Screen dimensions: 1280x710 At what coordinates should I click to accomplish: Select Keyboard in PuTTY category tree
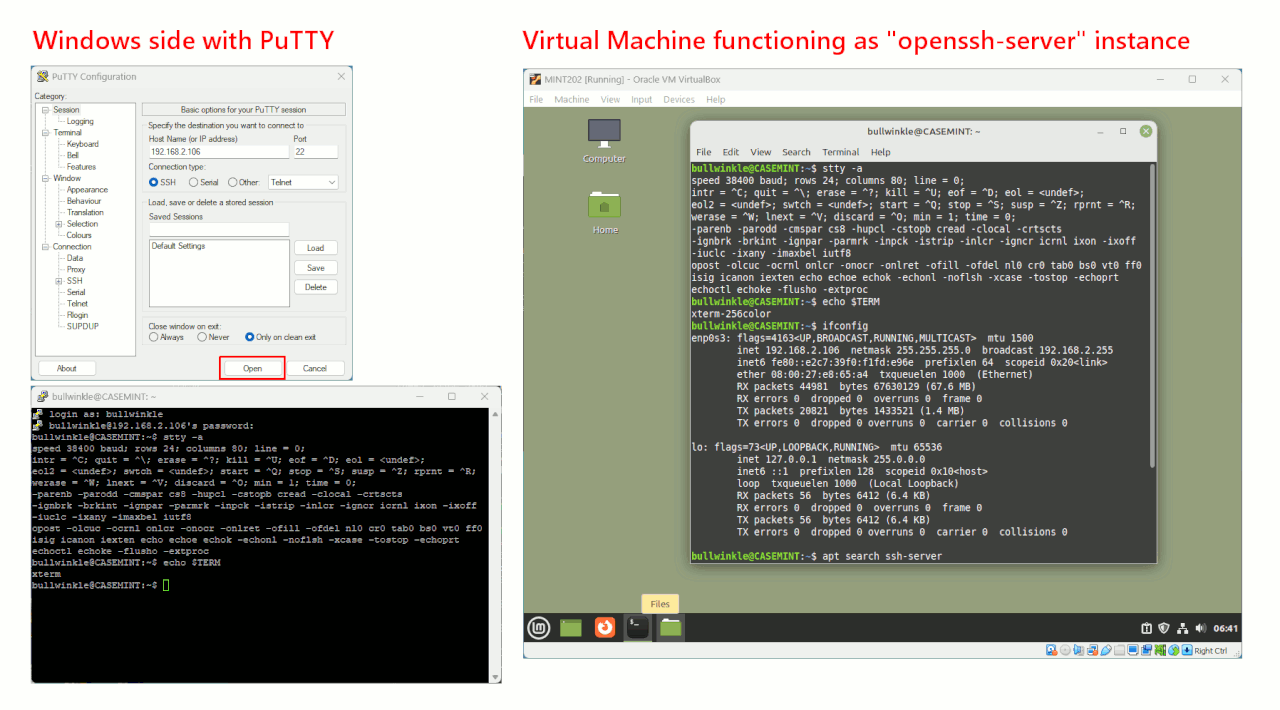(x=83, y=144)
